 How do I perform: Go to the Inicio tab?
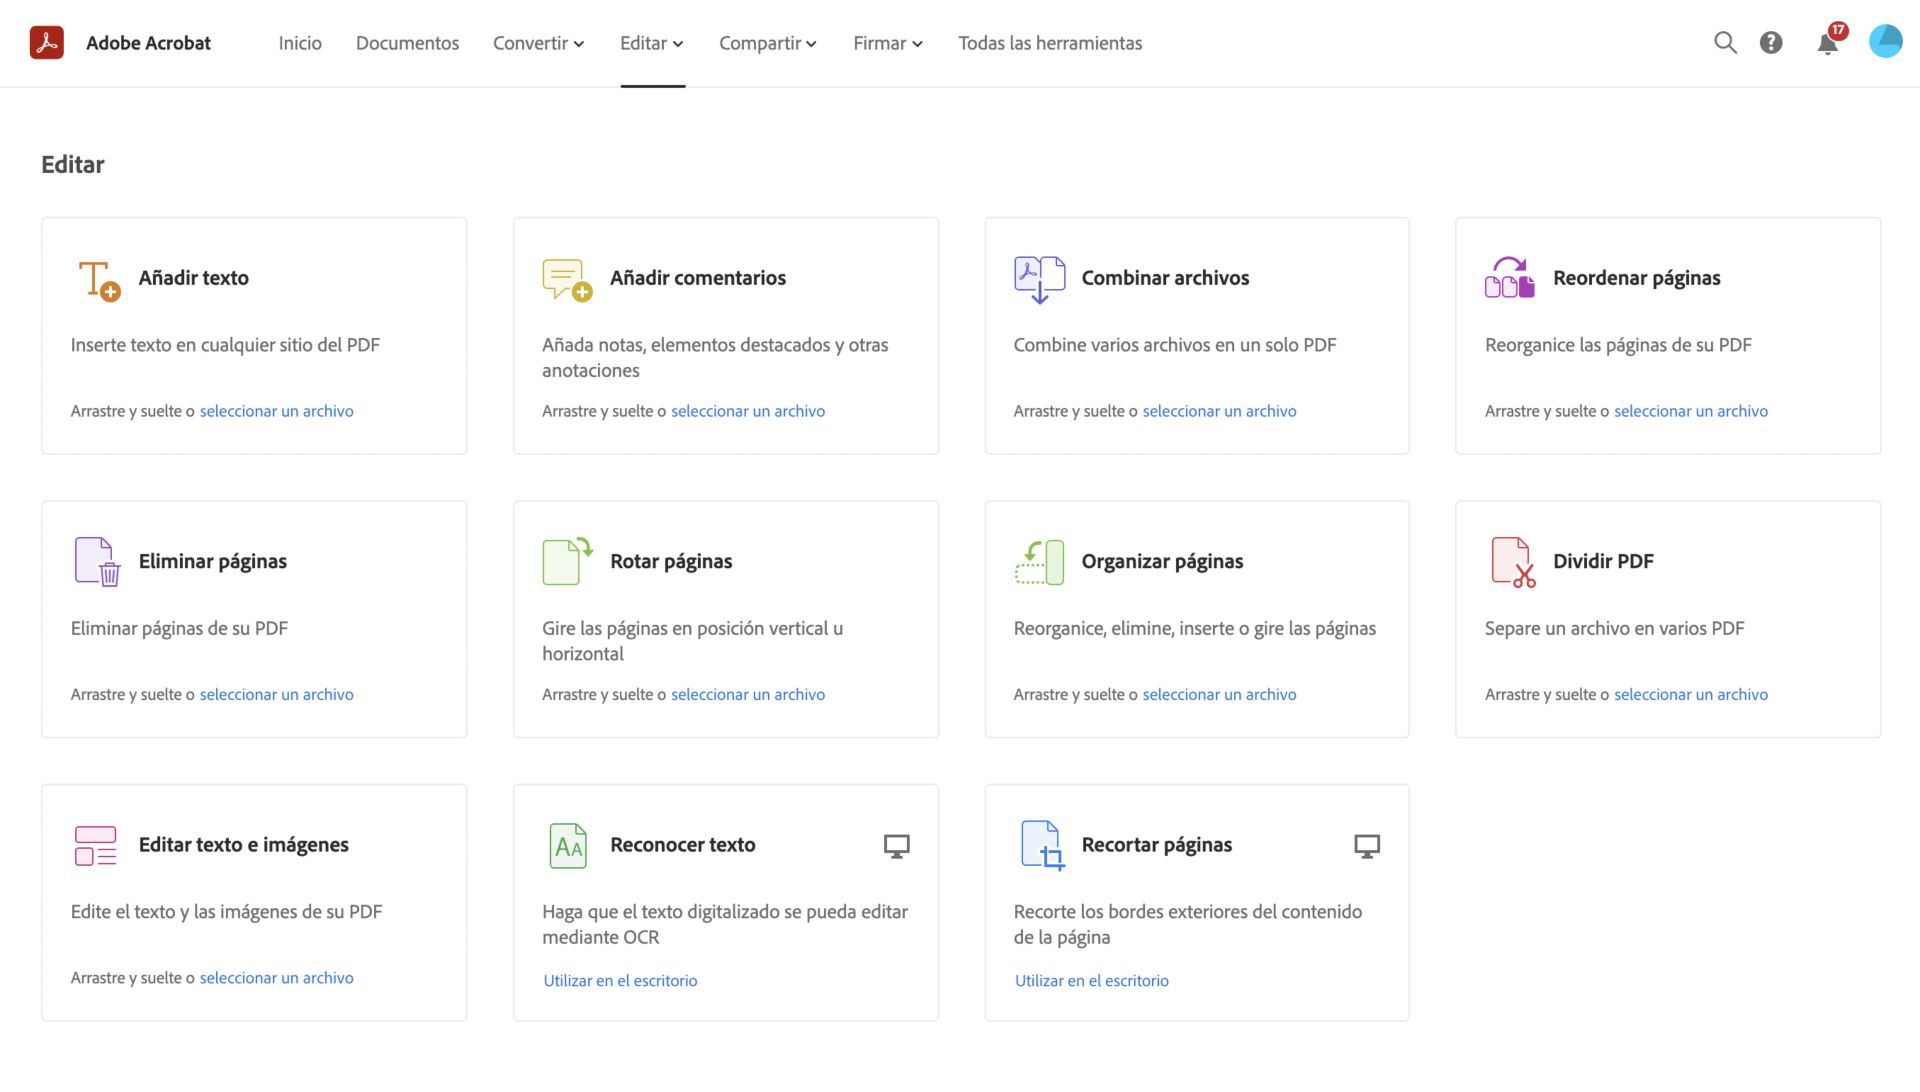pyautogui.click(x=300, y=43)
